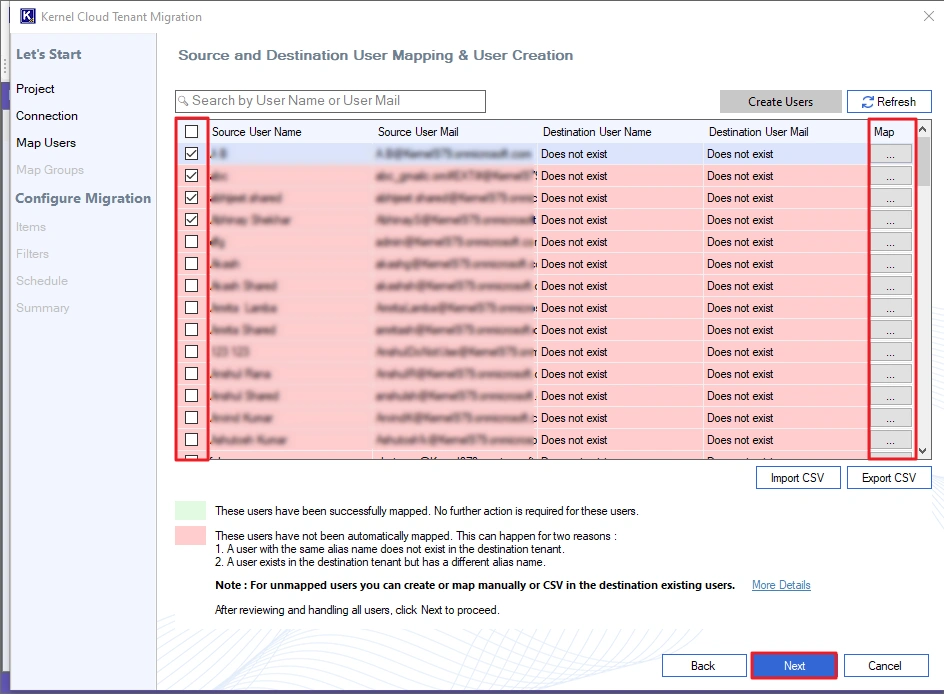944x694 pixels.
Task: Toggle the select-all checkbox in the column header
Action: [x=191, y=131]
